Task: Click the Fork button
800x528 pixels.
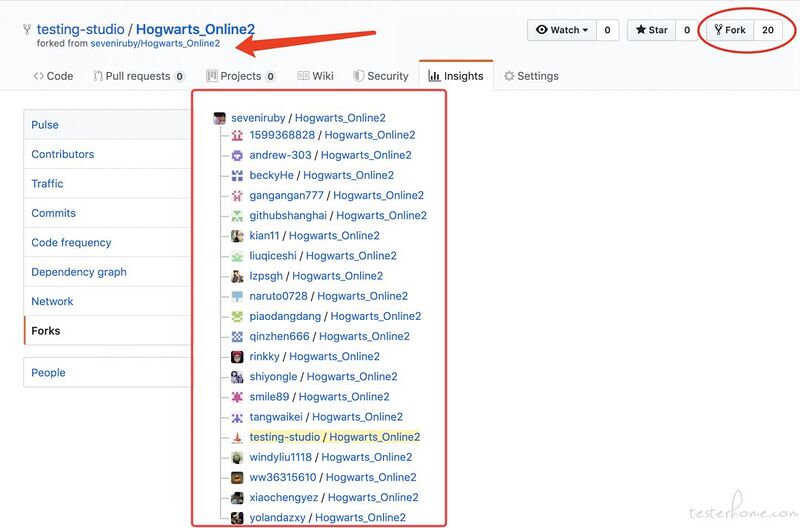Action: (730, 30)
